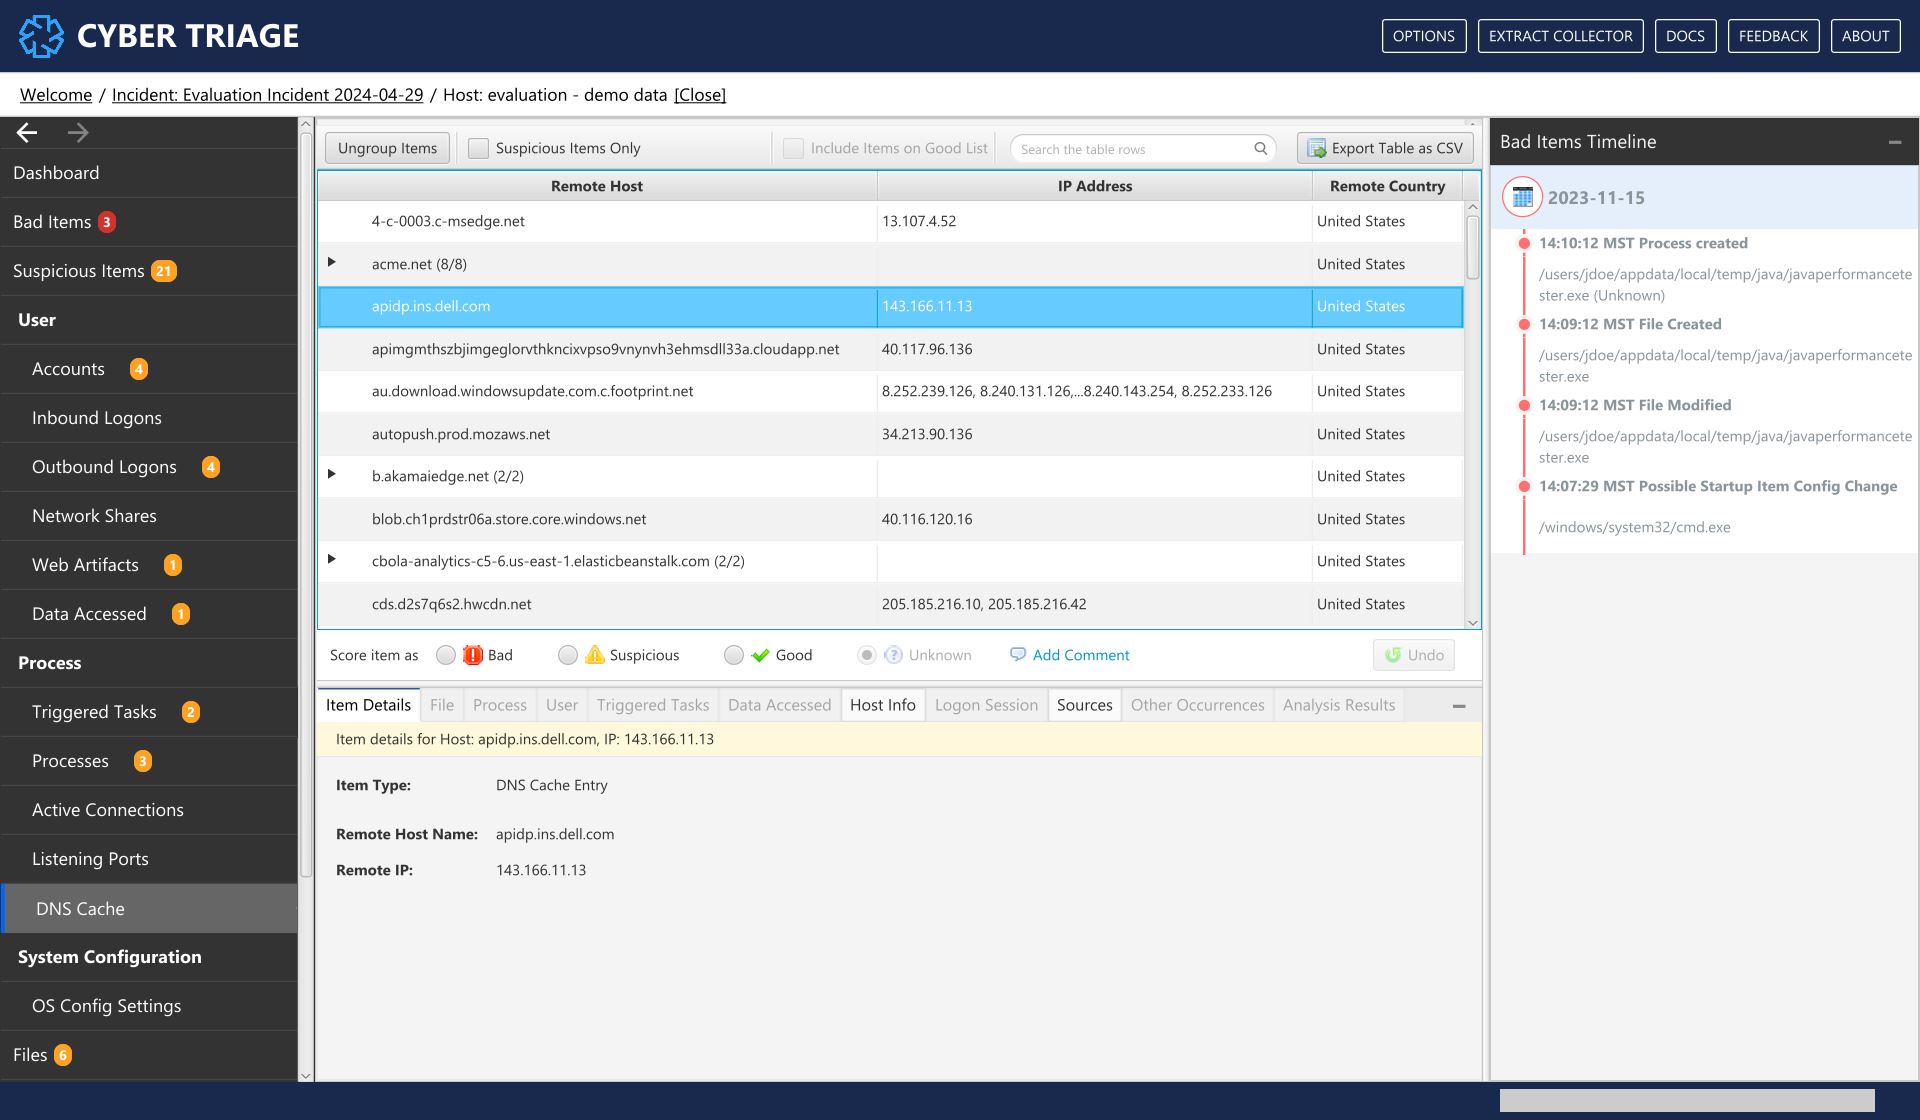Score item as Bad
The image size is (1920, 1120).
[x=446, y=655]
